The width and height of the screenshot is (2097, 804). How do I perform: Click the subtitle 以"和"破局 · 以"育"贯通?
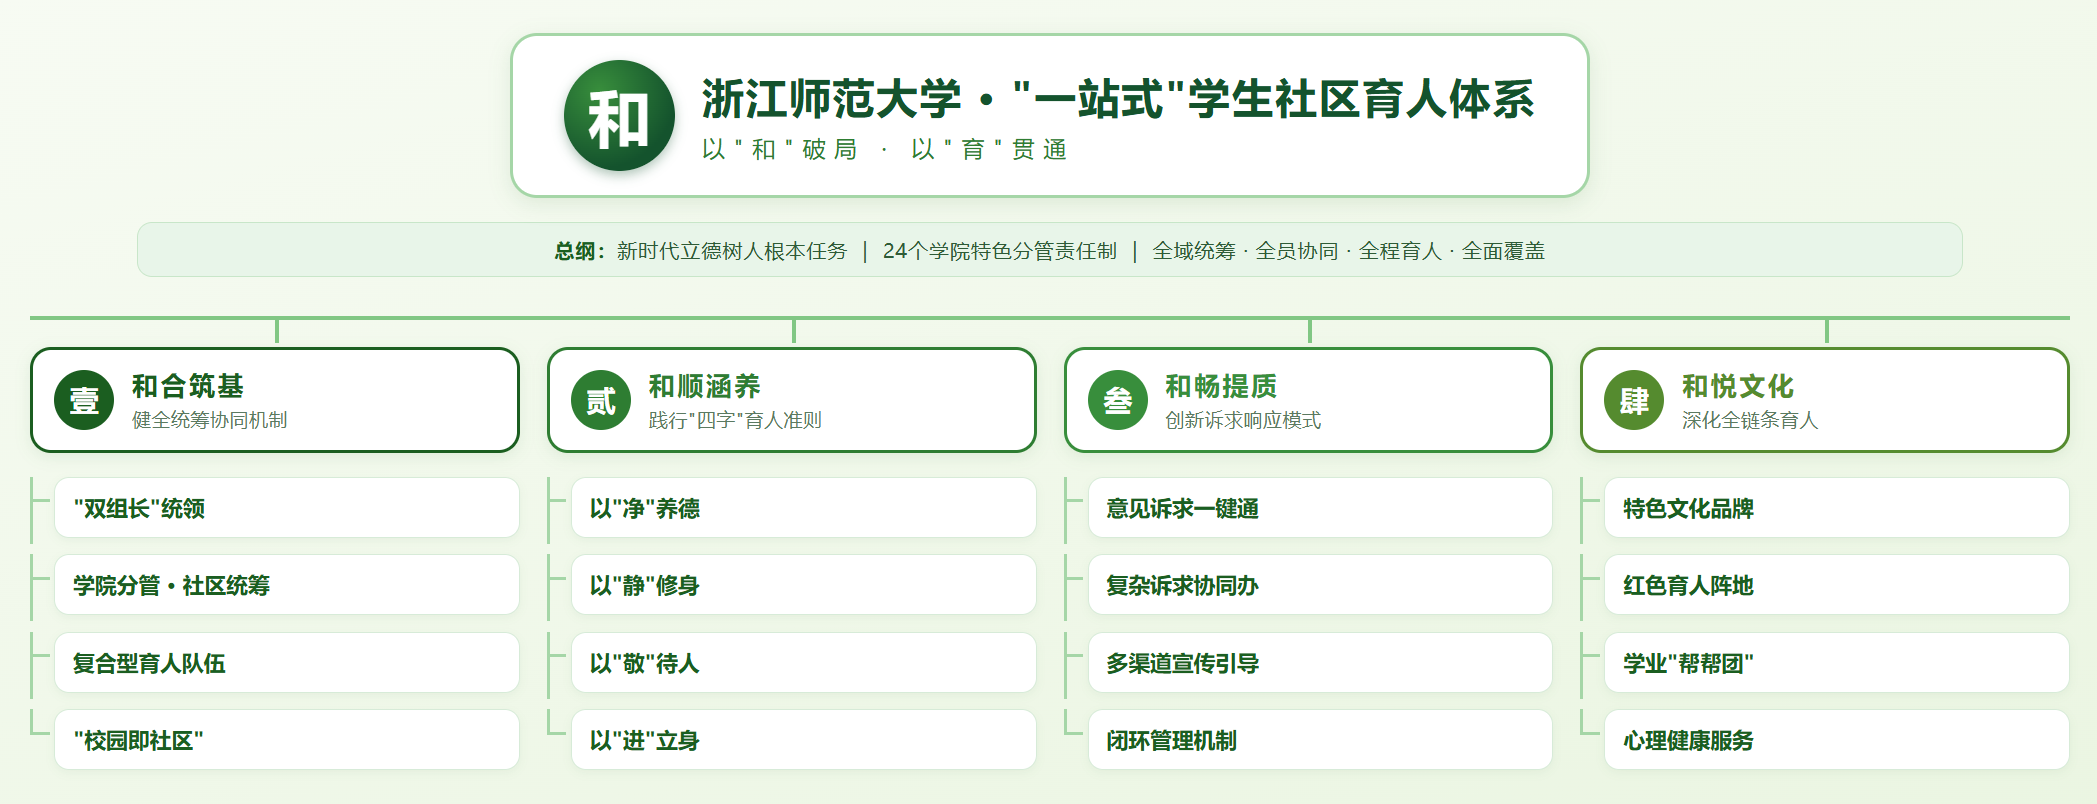[x=885, y=150]
